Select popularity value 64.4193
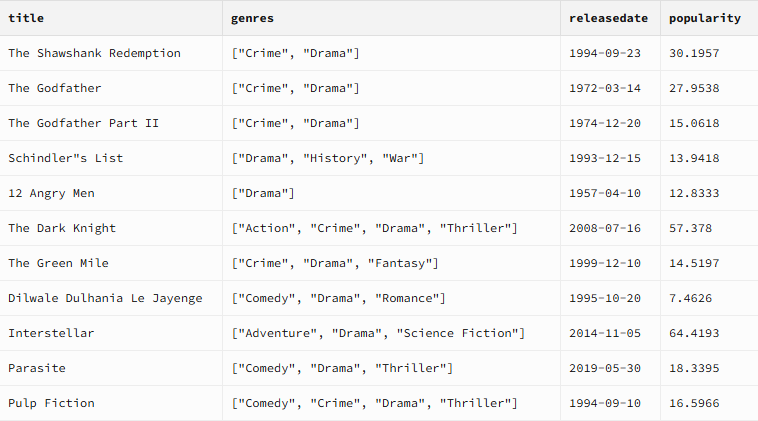This screenshot has width=758, height=421. point(709,333)
